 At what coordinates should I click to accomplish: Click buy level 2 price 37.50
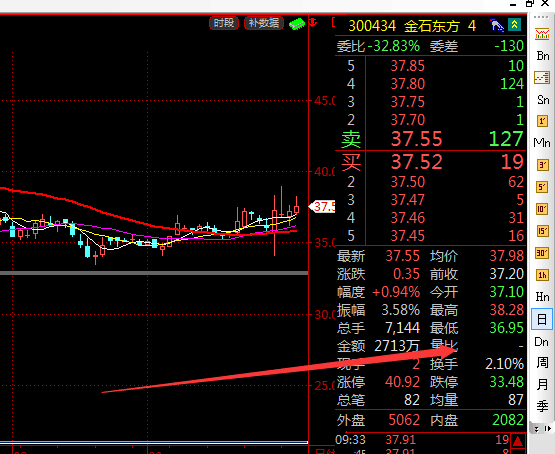(407, 182)
